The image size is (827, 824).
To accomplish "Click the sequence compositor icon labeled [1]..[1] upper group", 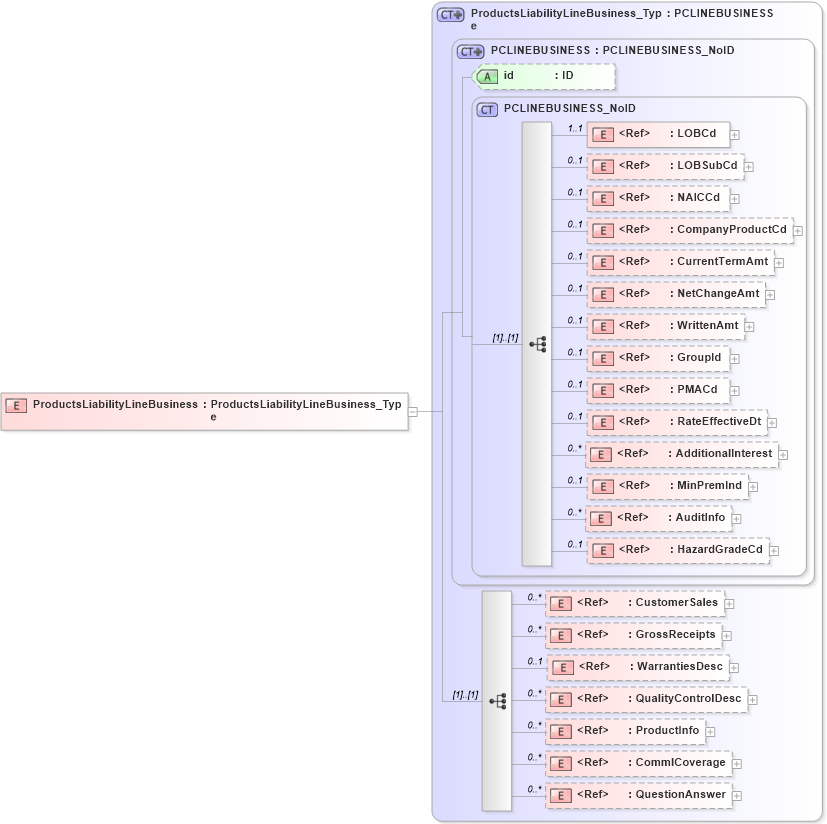I will pos(538,342).
